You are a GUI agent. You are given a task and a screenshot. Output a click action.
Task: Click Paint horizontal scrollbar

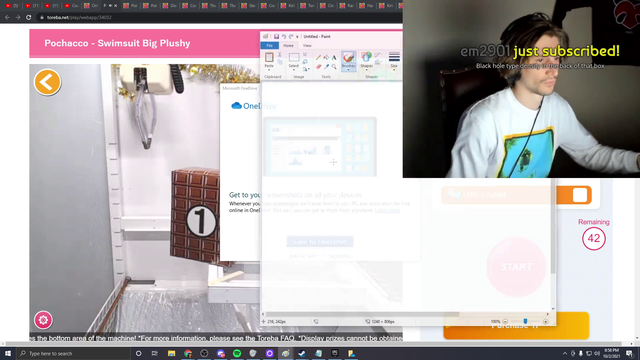click(x=362, y=314)
